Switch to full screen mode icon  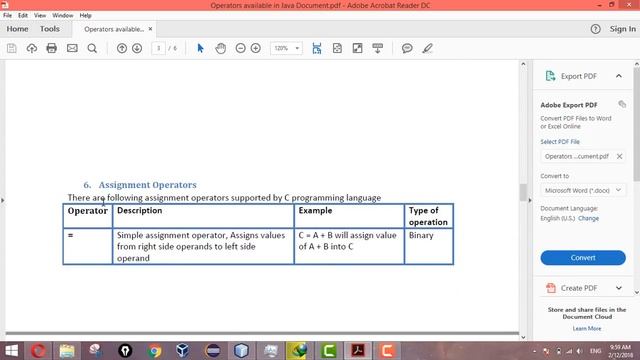point(357,48)
